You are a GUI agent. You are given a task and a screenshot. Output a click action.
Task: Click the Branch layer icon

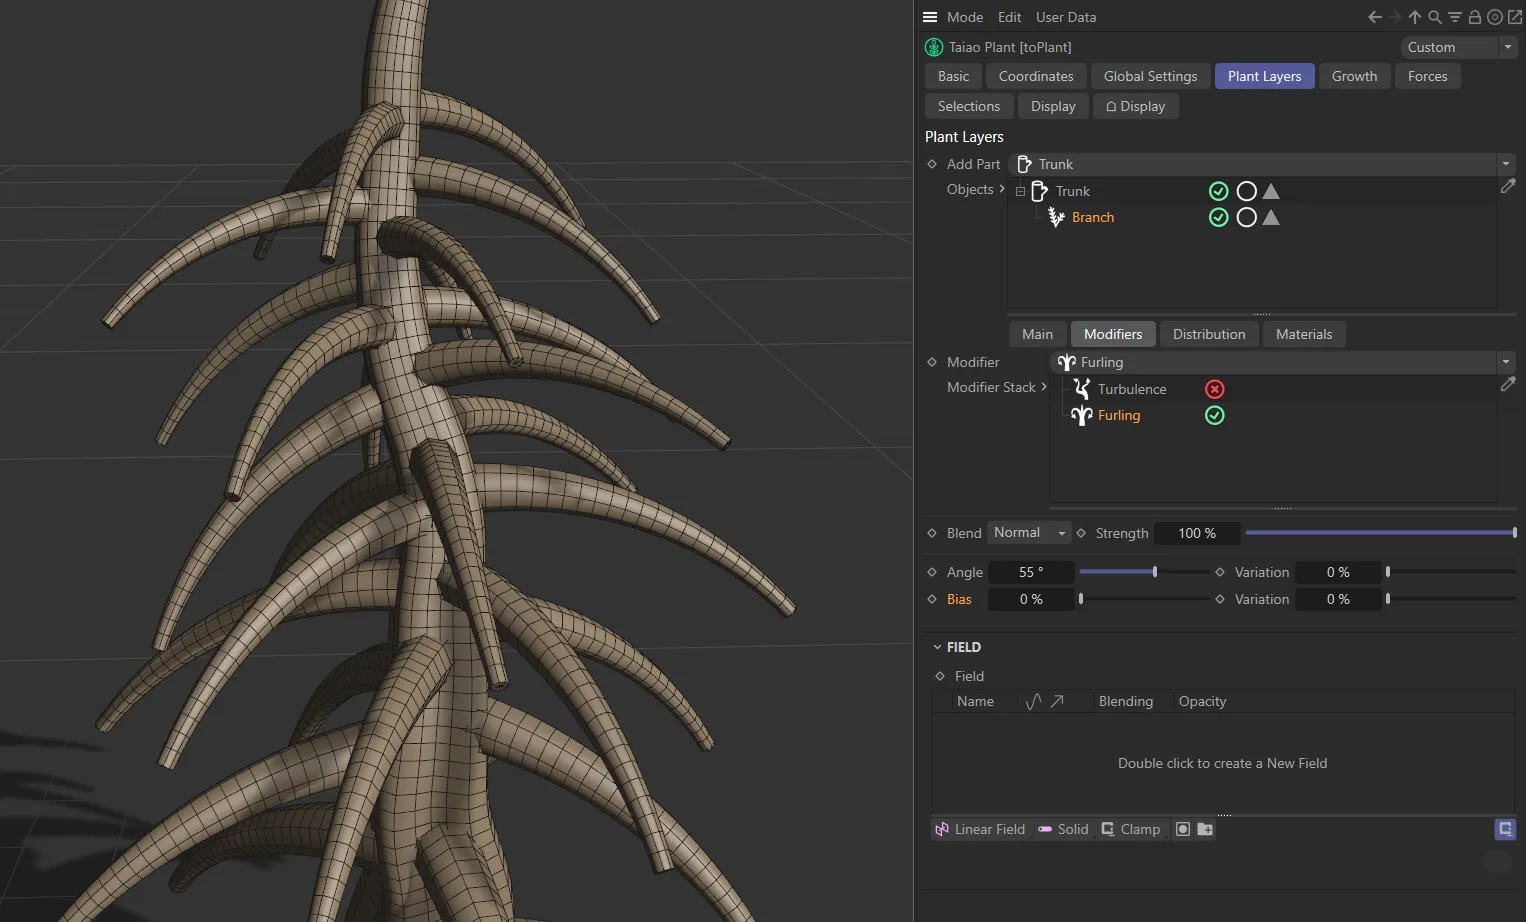pyautogui.click(x=1057, y=217)
